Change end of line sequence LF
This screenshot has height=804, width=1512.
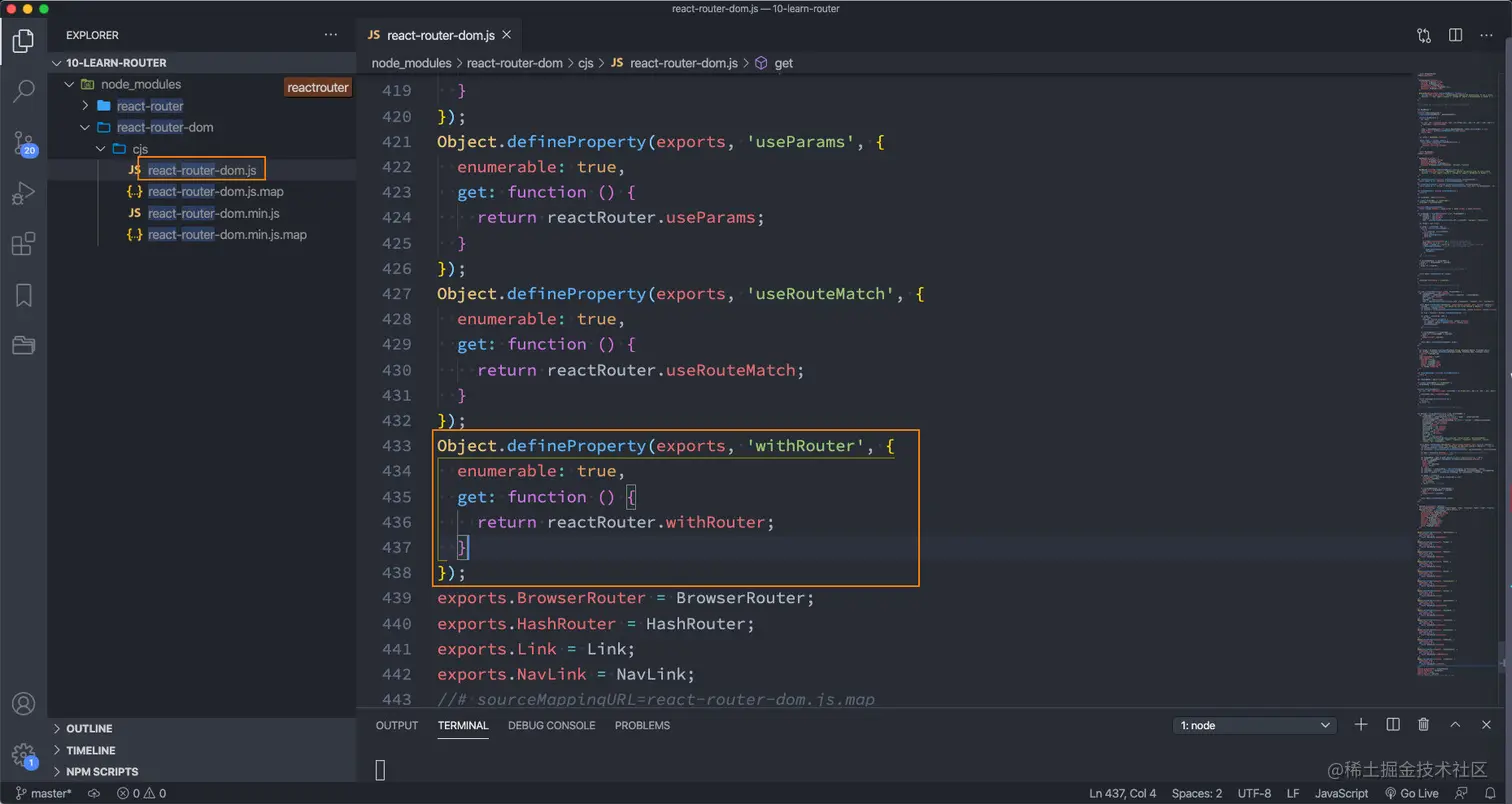coord(1293,793)
